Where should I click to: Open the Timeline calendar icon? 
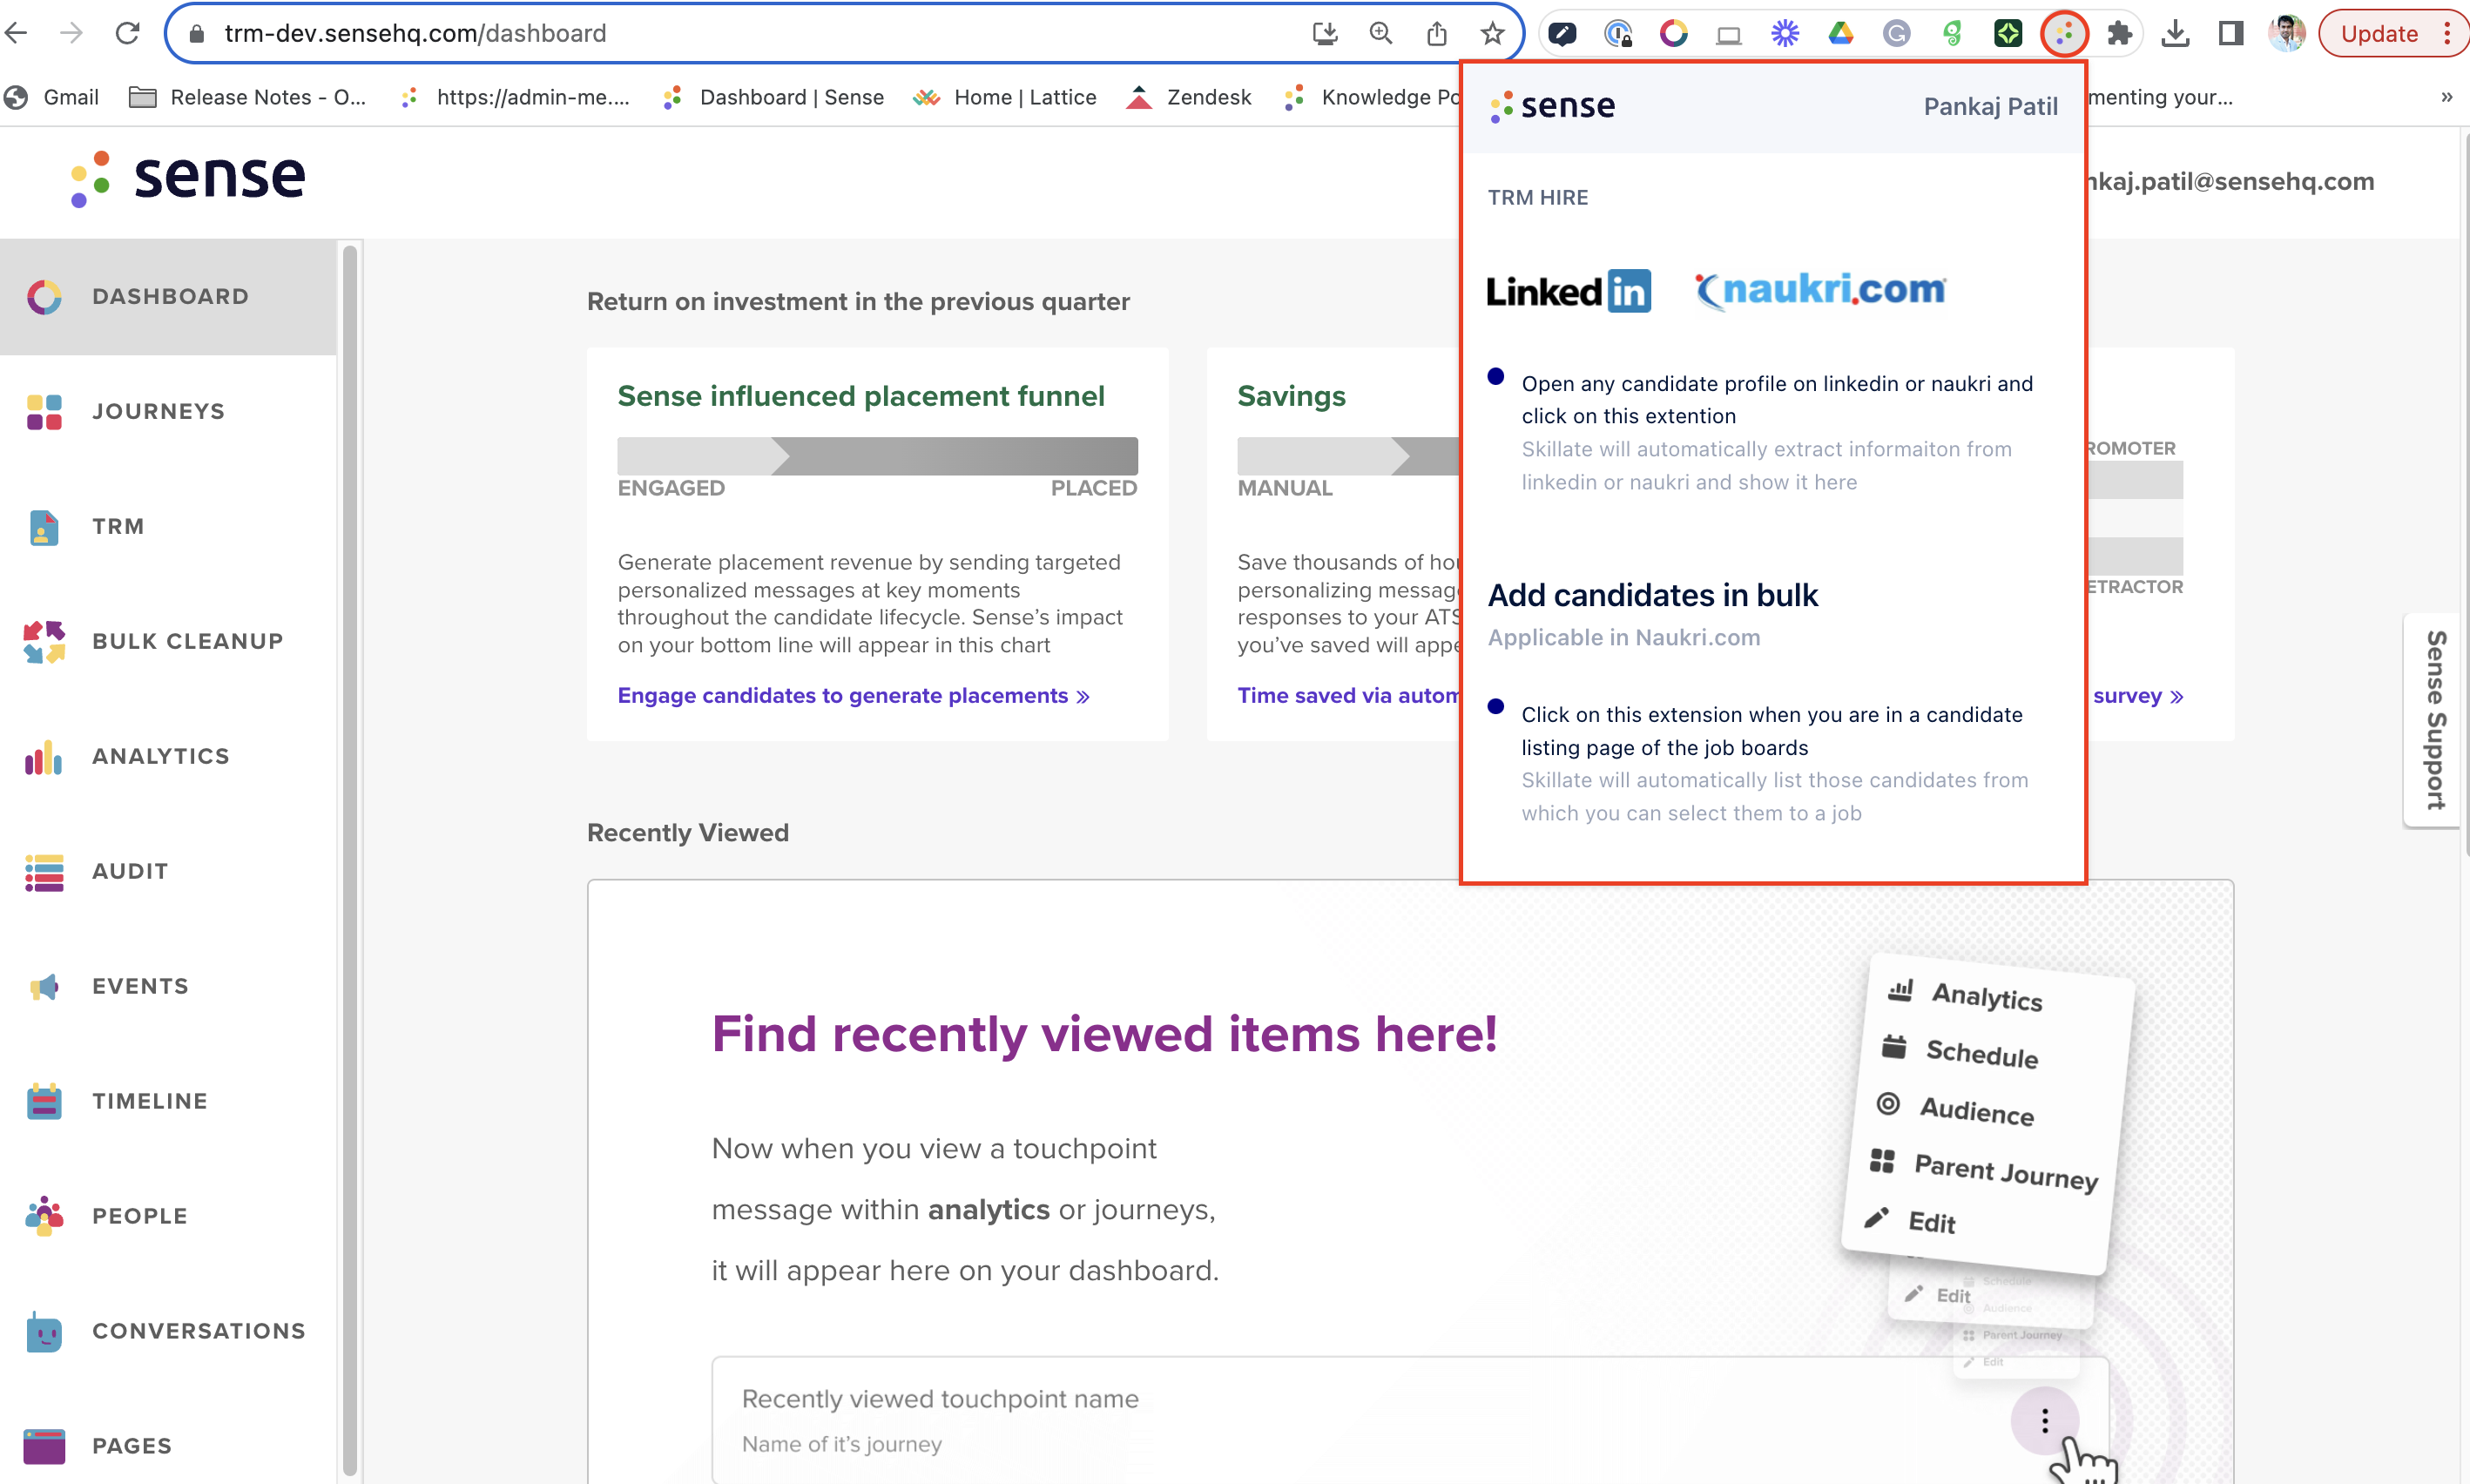44,1102
